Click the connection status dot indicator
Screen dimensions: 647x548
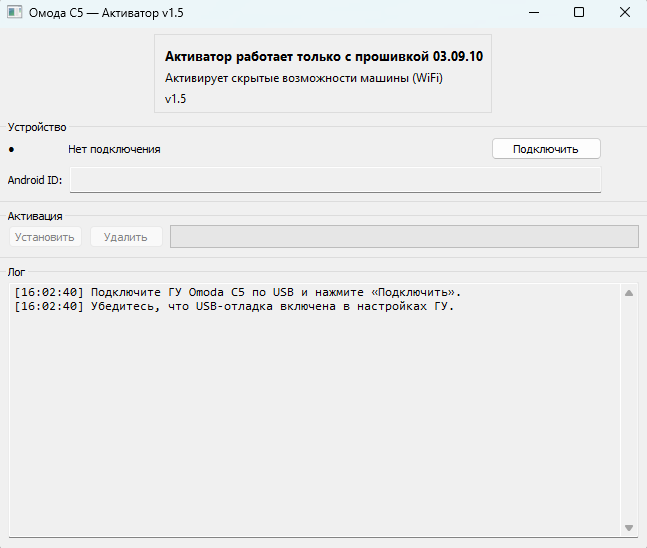[11, 150]
